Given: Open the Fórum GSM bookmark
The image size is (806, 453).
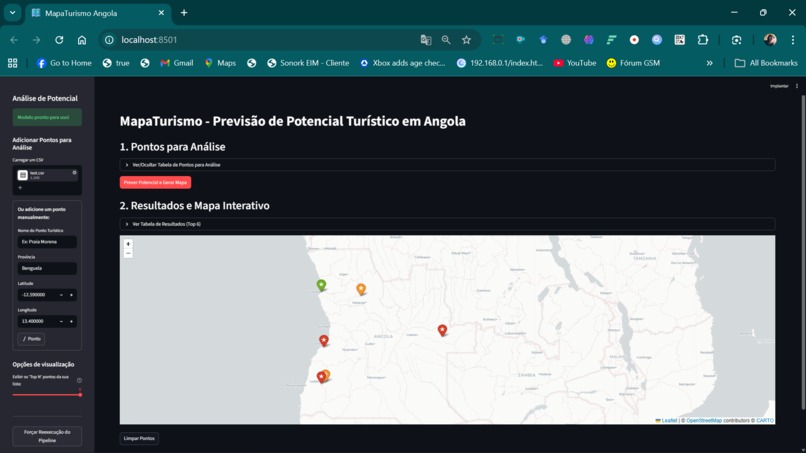Looking at the screenshot, I should pyautogui.click(x=633, y=63).
